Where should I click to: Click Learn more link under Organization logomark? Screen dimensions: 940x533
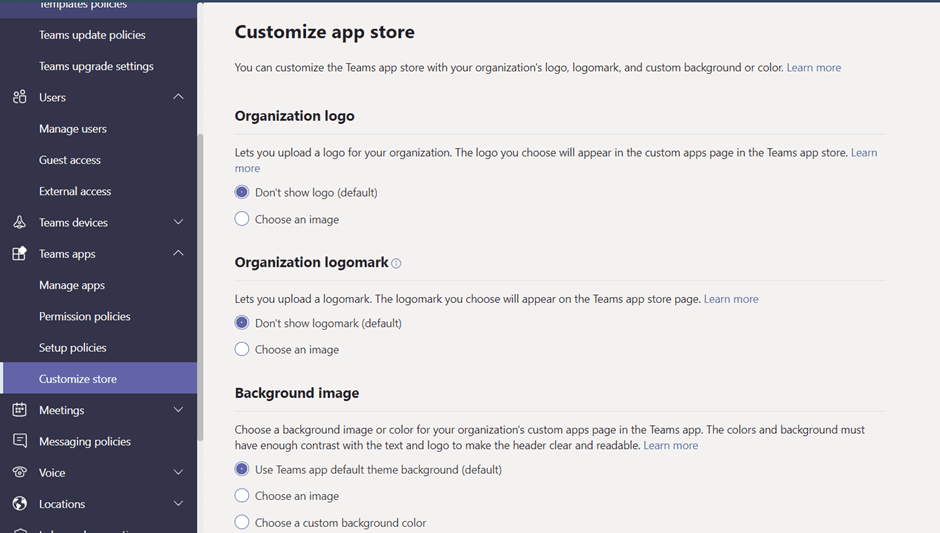click(731, 299)
